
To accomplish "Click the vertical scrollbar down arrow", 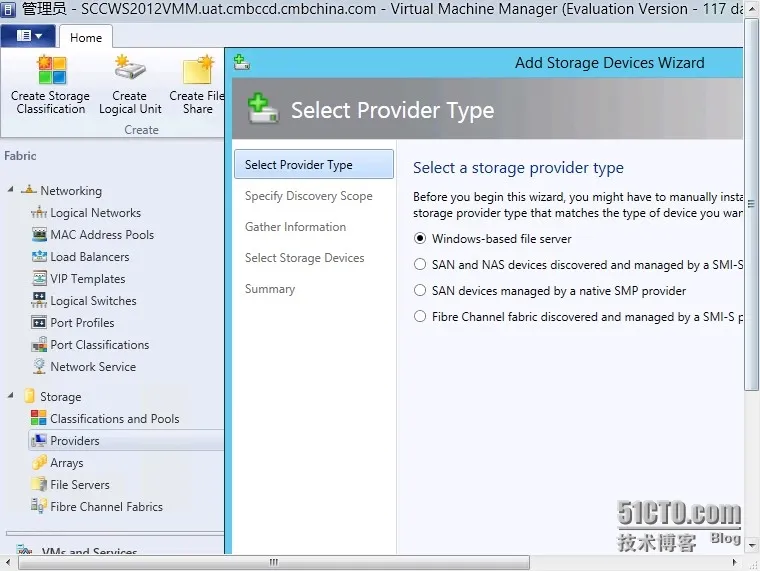I will 752,545.
